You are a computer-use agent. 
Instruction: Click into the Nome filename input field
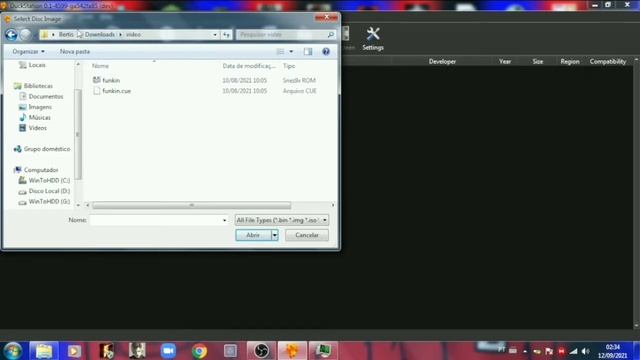click(159, 220)
